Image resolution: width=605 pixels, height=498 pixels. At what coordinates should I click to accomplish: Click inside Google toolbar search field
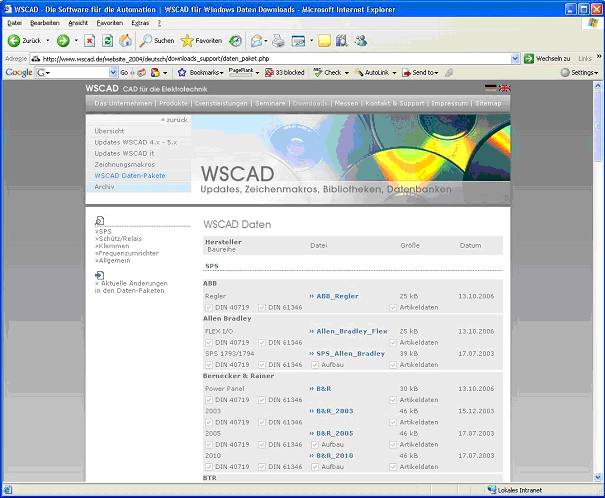pyautogui.click(x=73, y=73)
